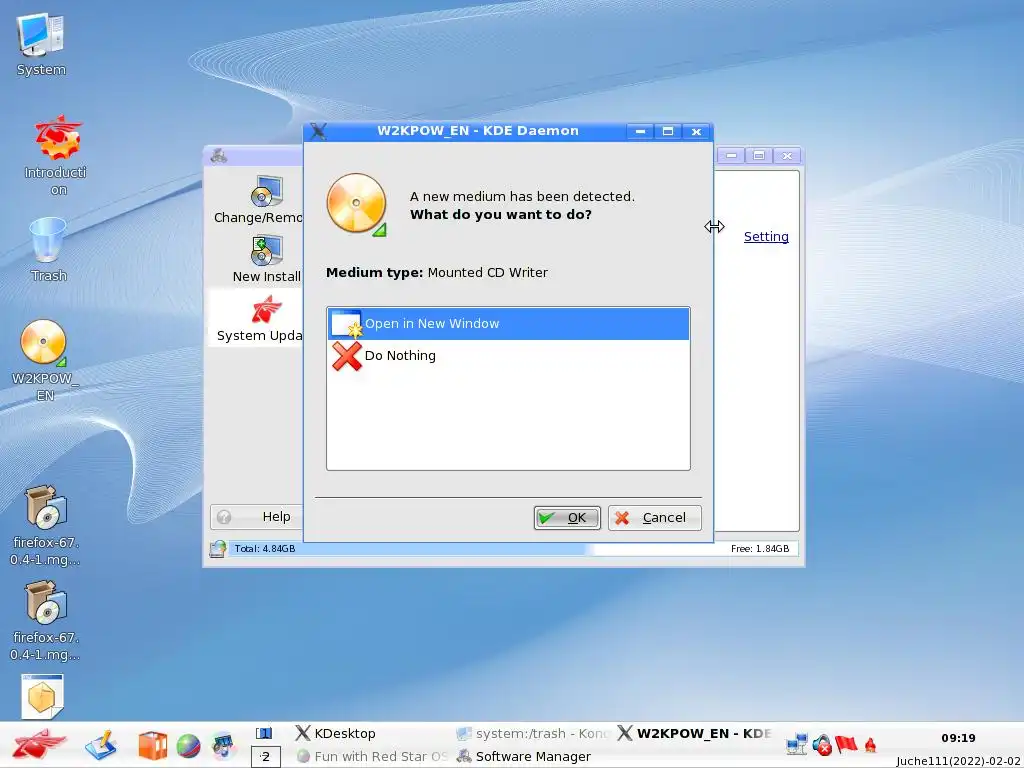
Task: Open the Trash desktop icon
Action: coord(48,250)
